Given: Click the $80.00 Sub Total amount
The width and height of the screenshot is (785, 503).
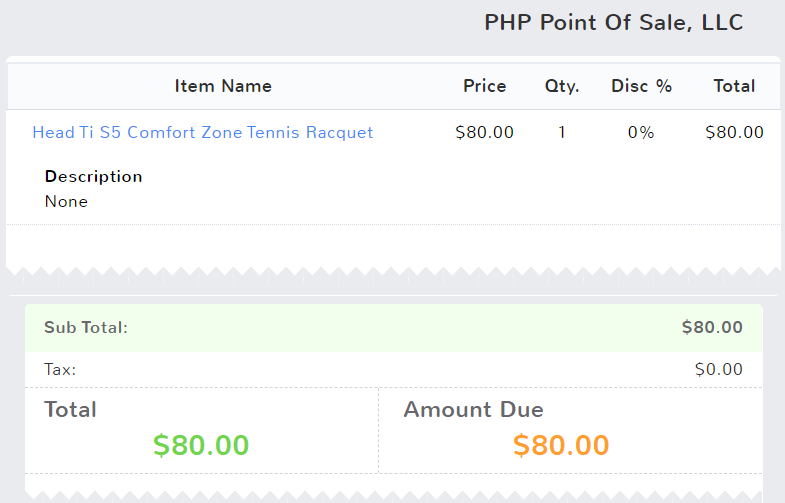Looking at the screenshot, I should (712, 327).
